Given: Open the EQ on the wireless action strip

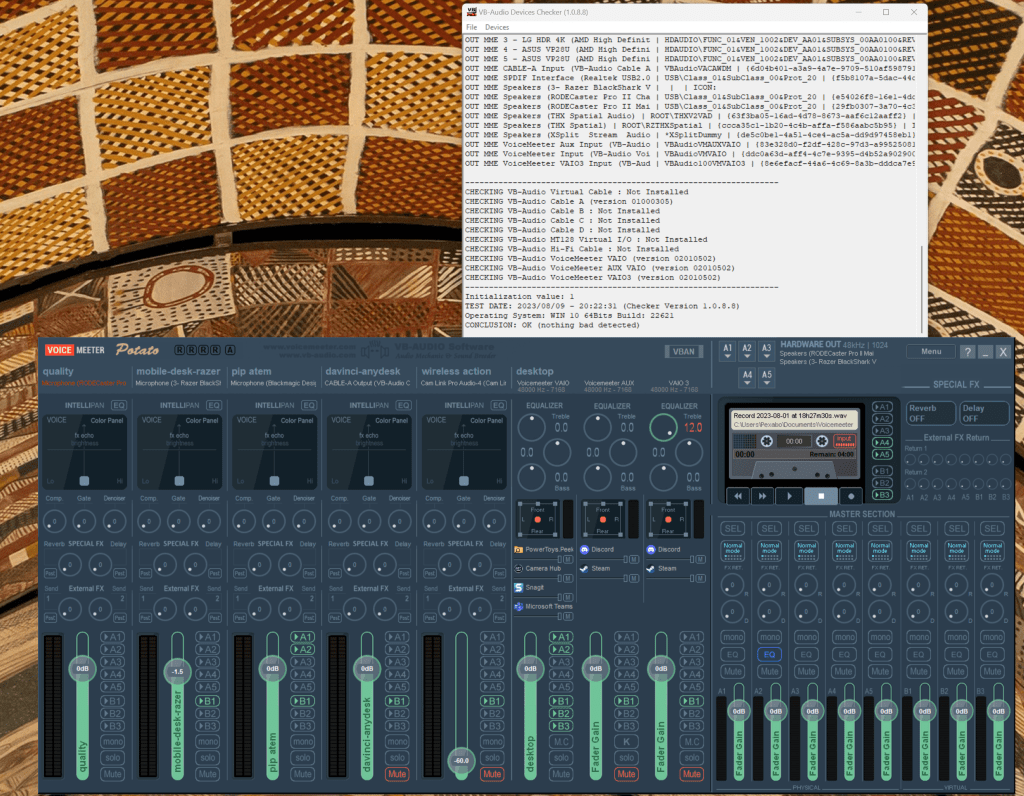Looking at the screenshot, I should click(x=499, y=405).
